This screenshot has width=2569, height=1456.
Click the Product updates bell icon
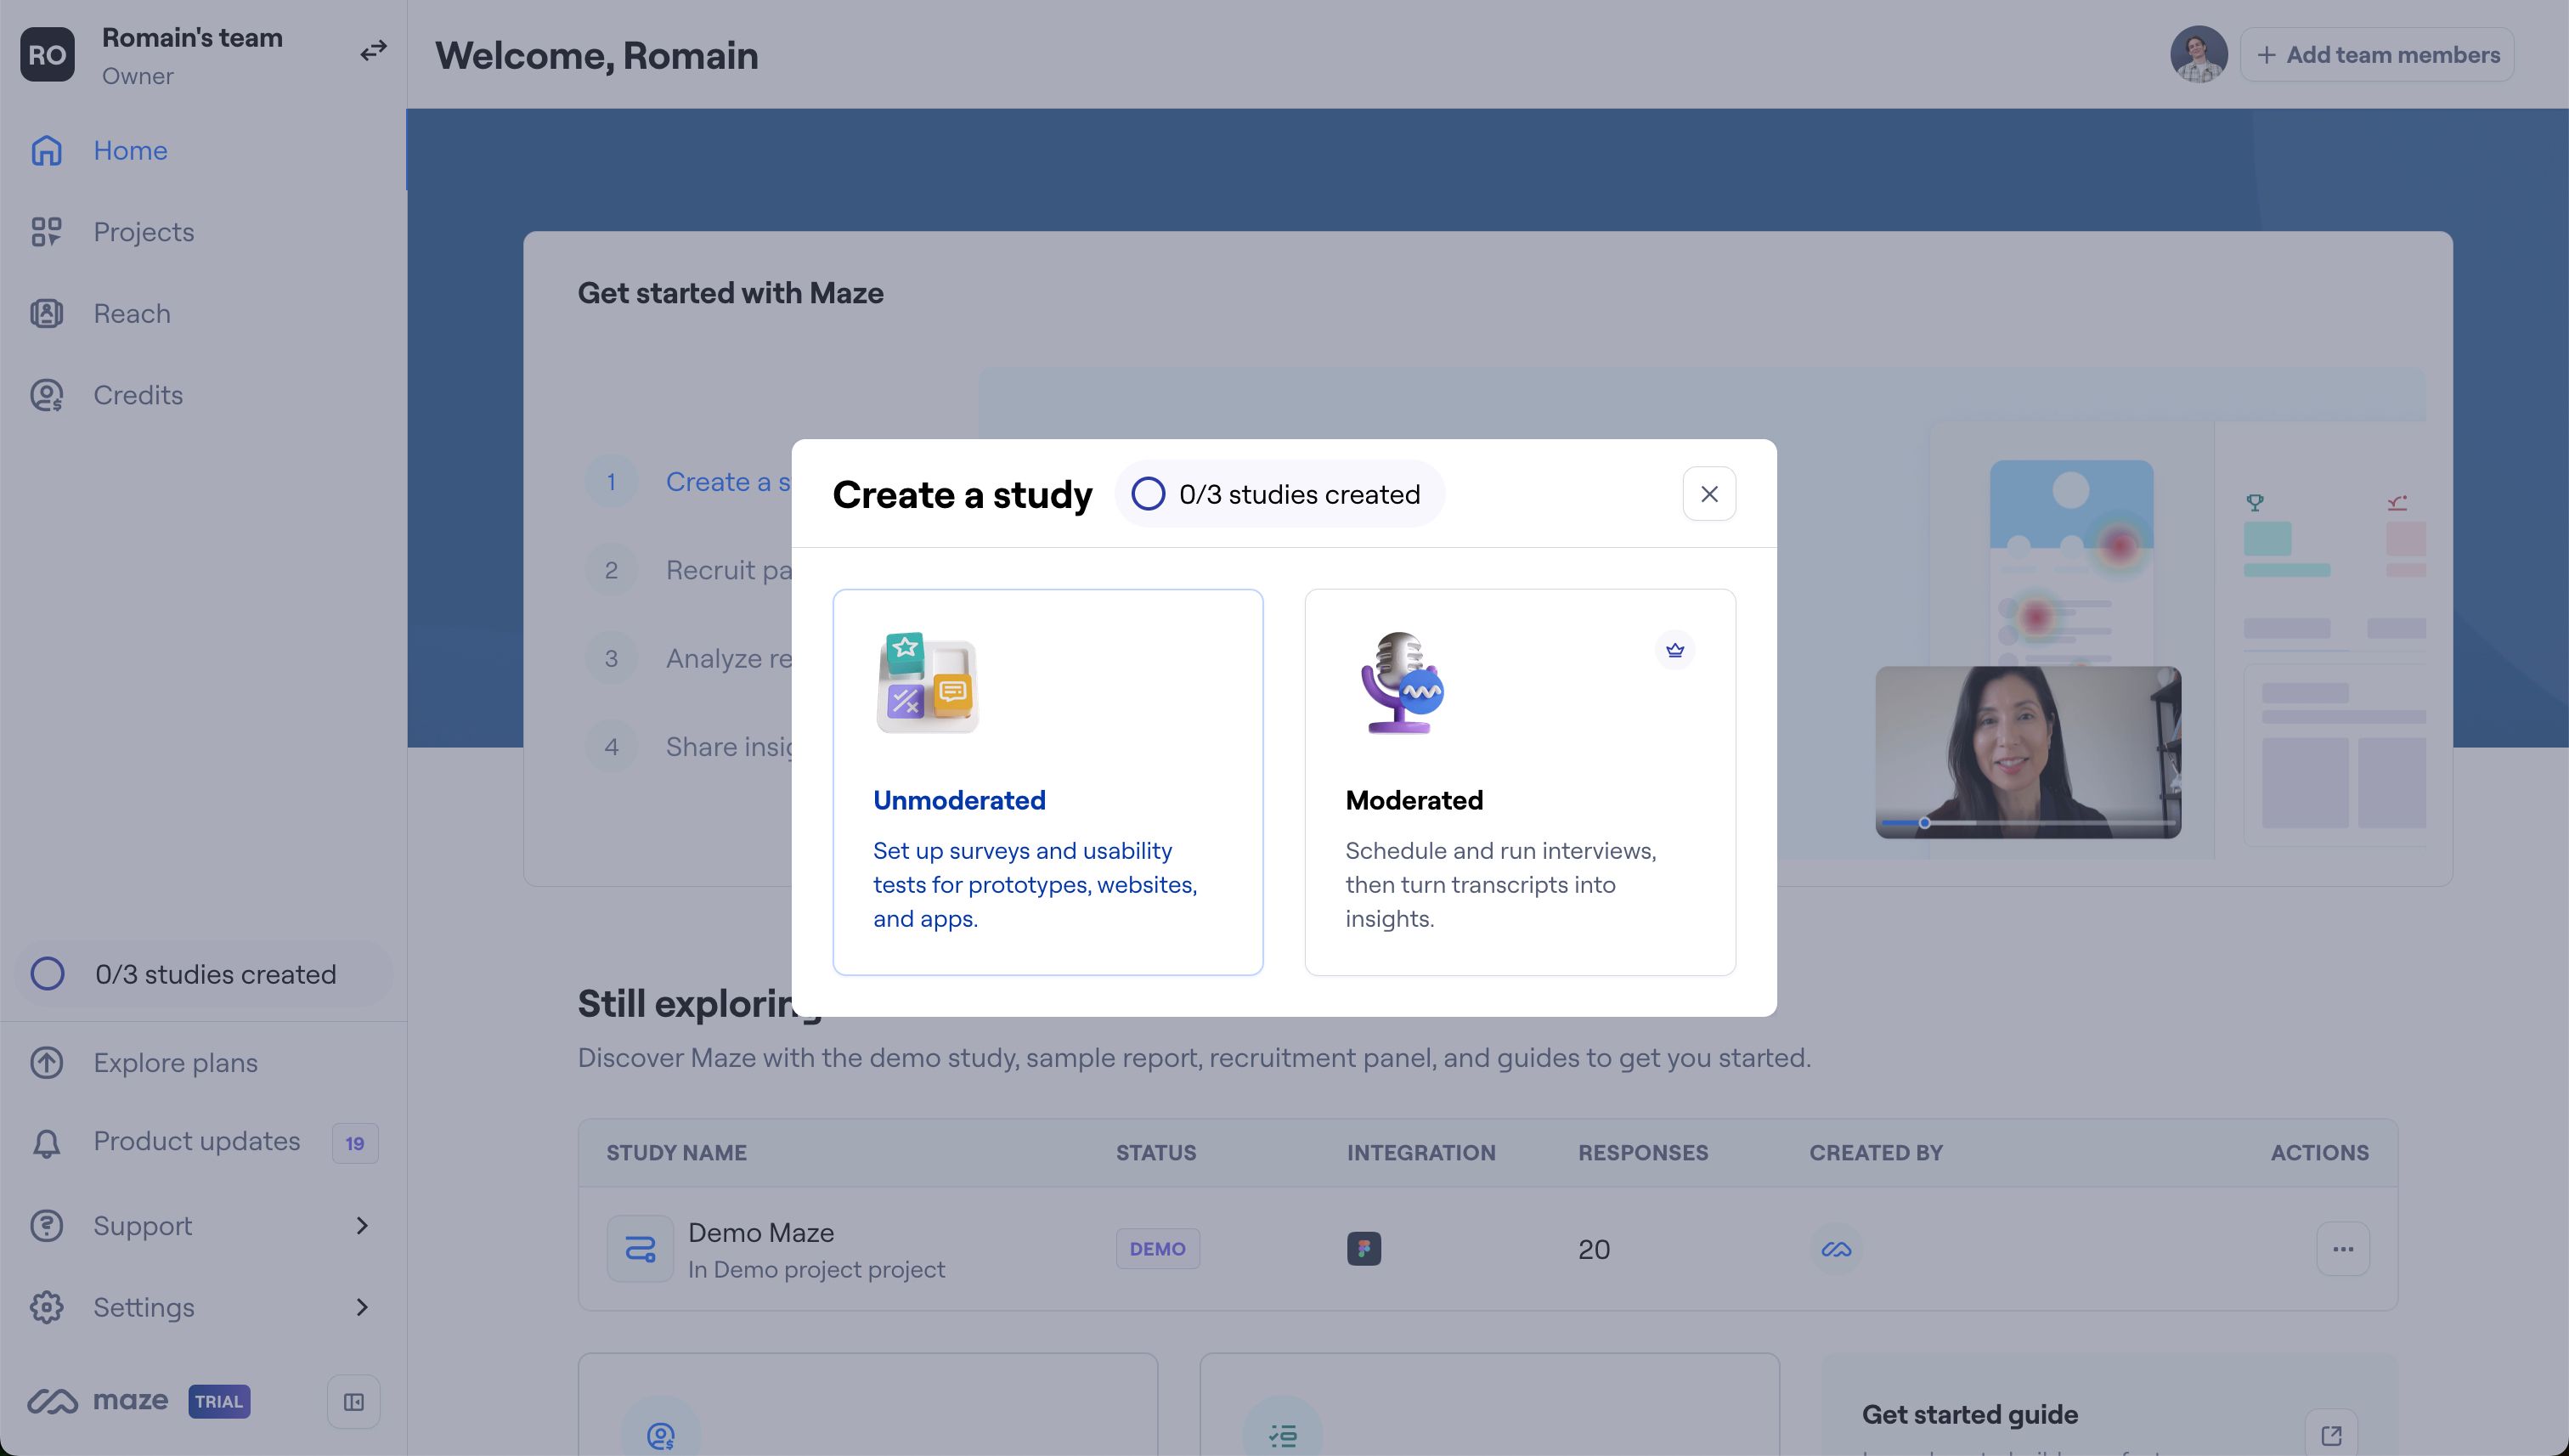tap(46, 1143)
